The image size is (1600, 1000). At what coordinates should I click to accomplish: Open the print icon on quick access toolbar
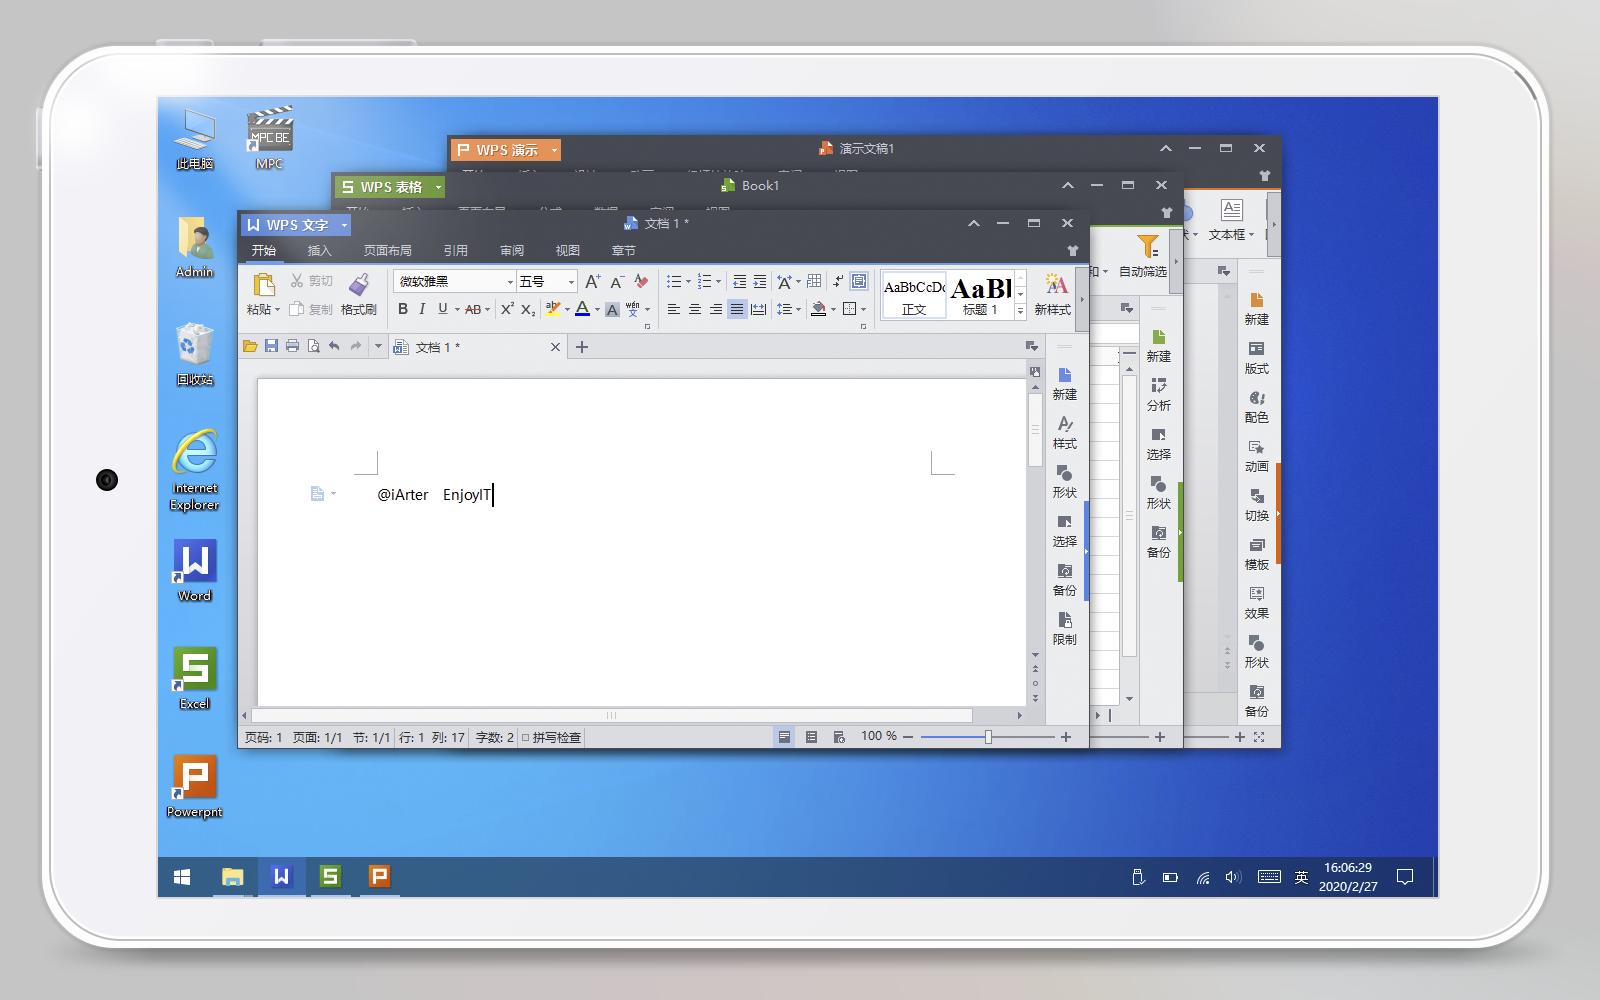292,346
